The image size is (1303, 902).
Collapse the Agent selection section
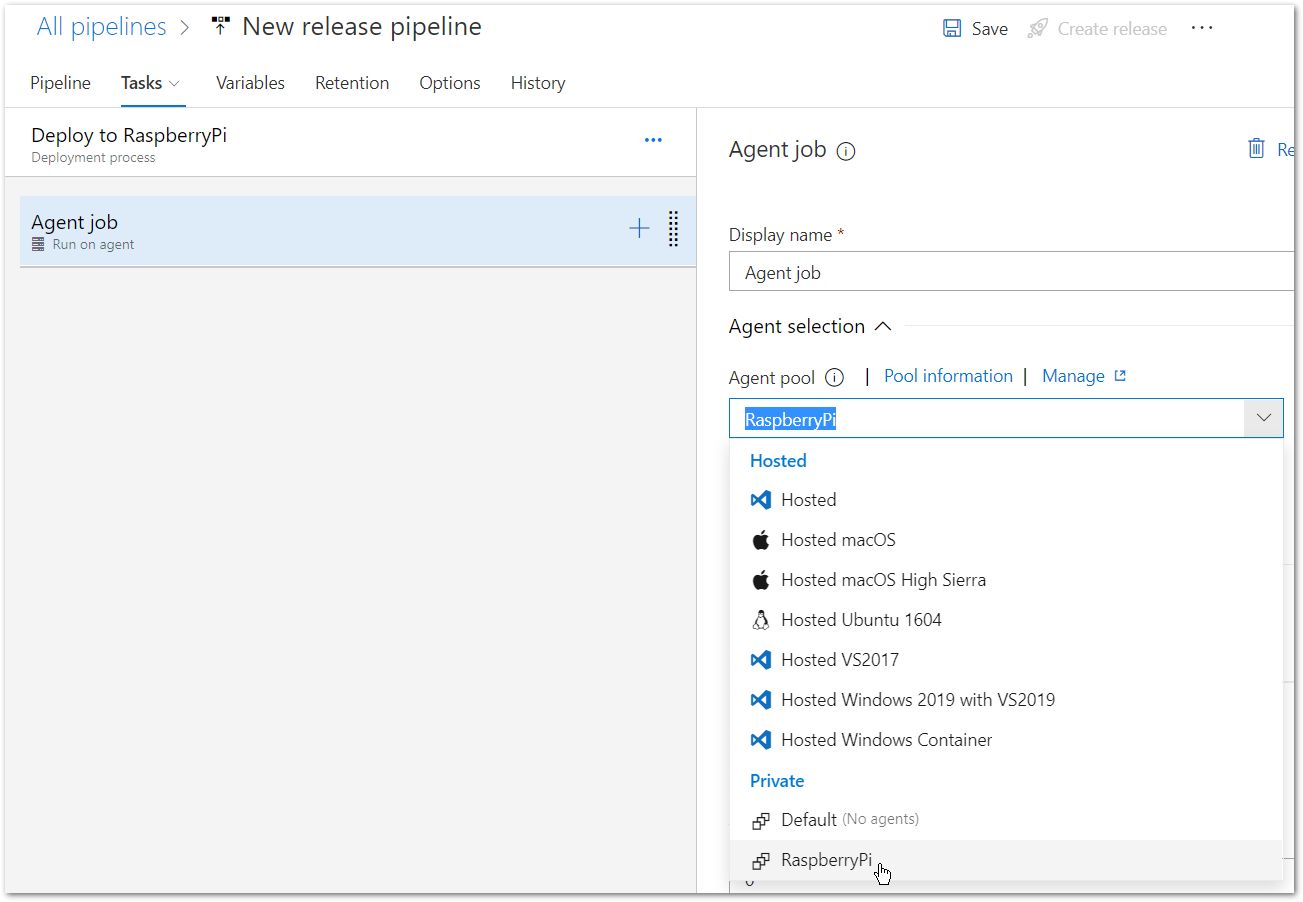point(882,325)
